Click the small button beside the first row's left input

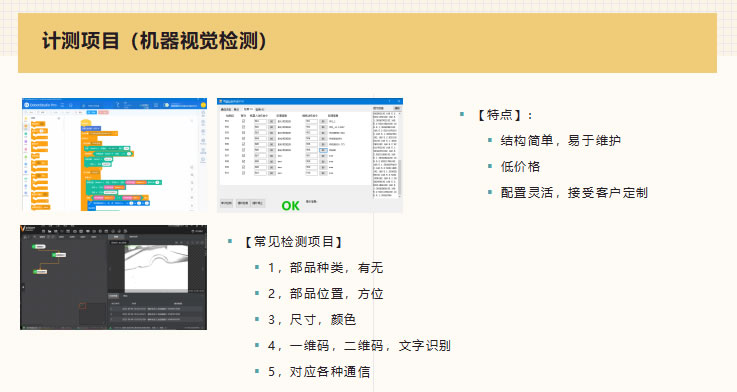pos(271,121)
